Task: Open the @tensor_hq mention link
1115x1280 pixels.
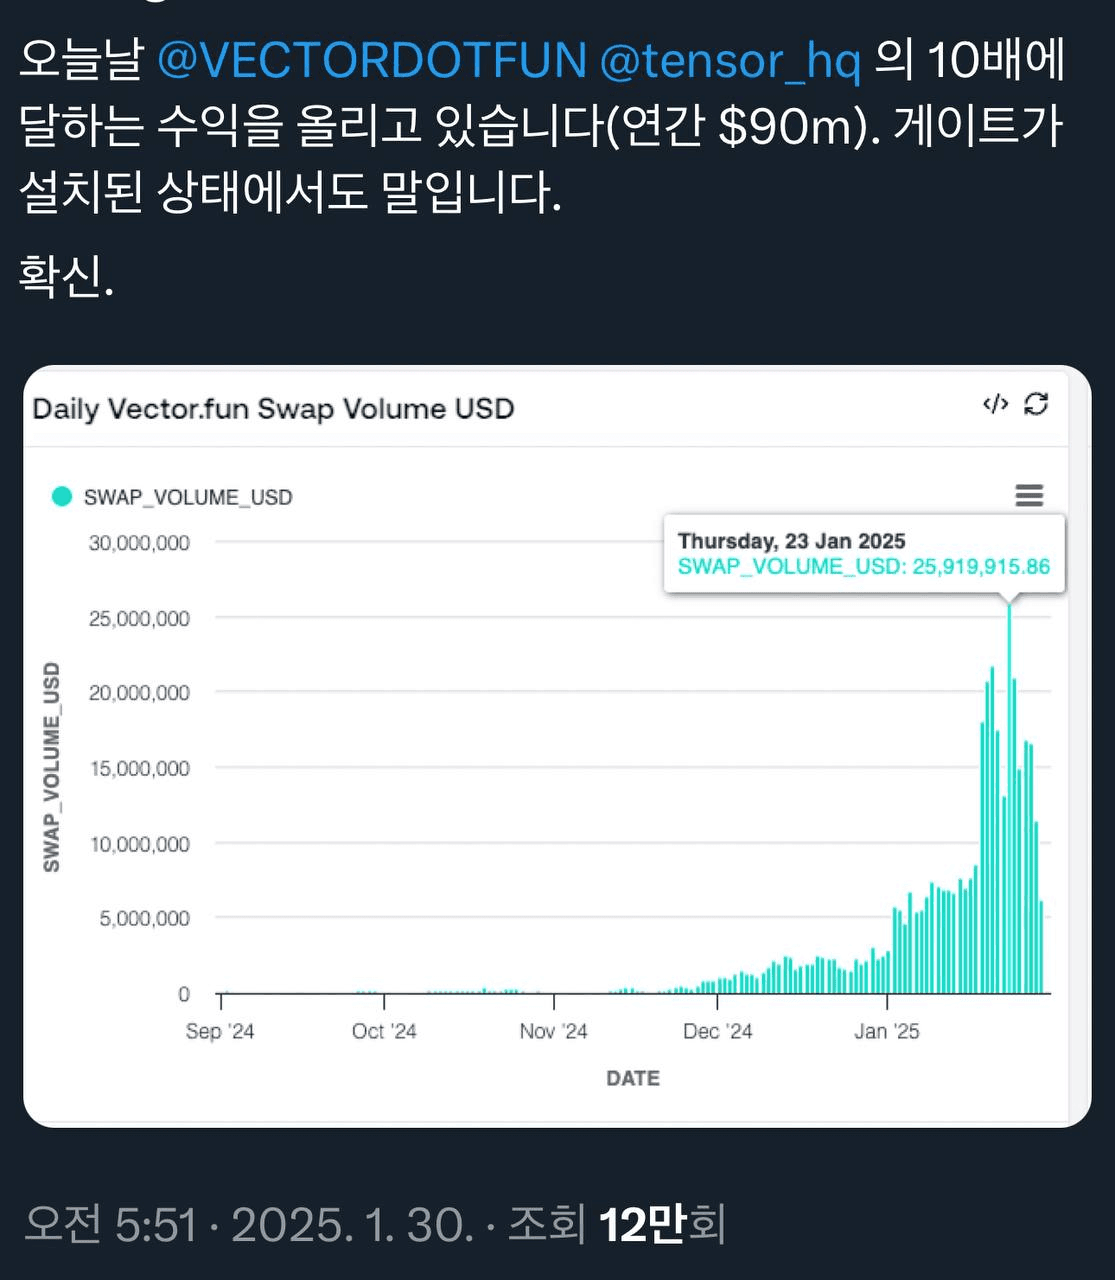Action: pyautogui.click(x=730, y=62)
